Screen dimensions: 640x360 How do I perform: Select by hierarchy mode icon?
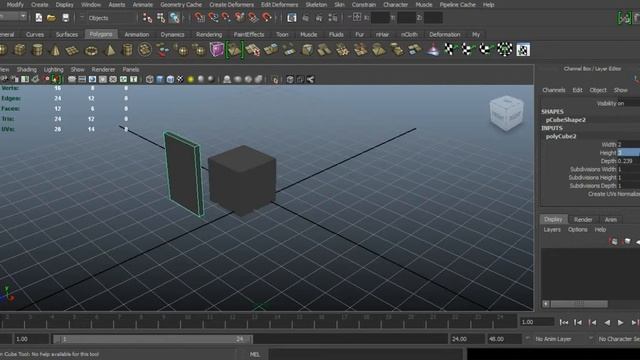point(147,18)
